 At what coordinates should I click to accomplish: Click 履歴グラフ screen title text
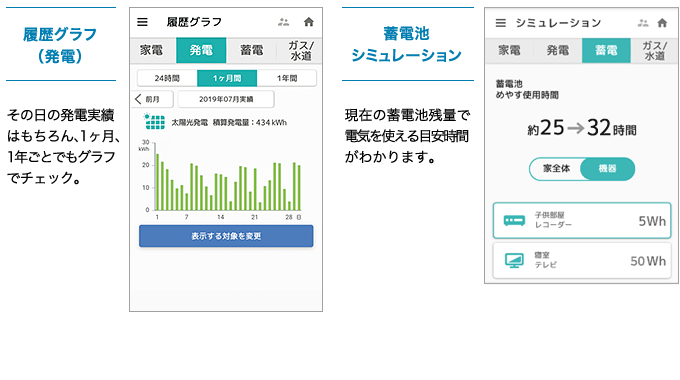(194, 22)
